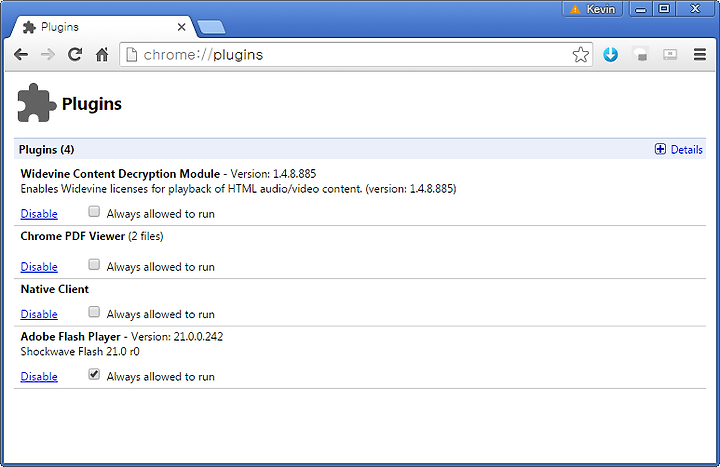This screenshot has height=467, width=720.
Task: Minimize the Chrome window
Action: pos(641,9)
